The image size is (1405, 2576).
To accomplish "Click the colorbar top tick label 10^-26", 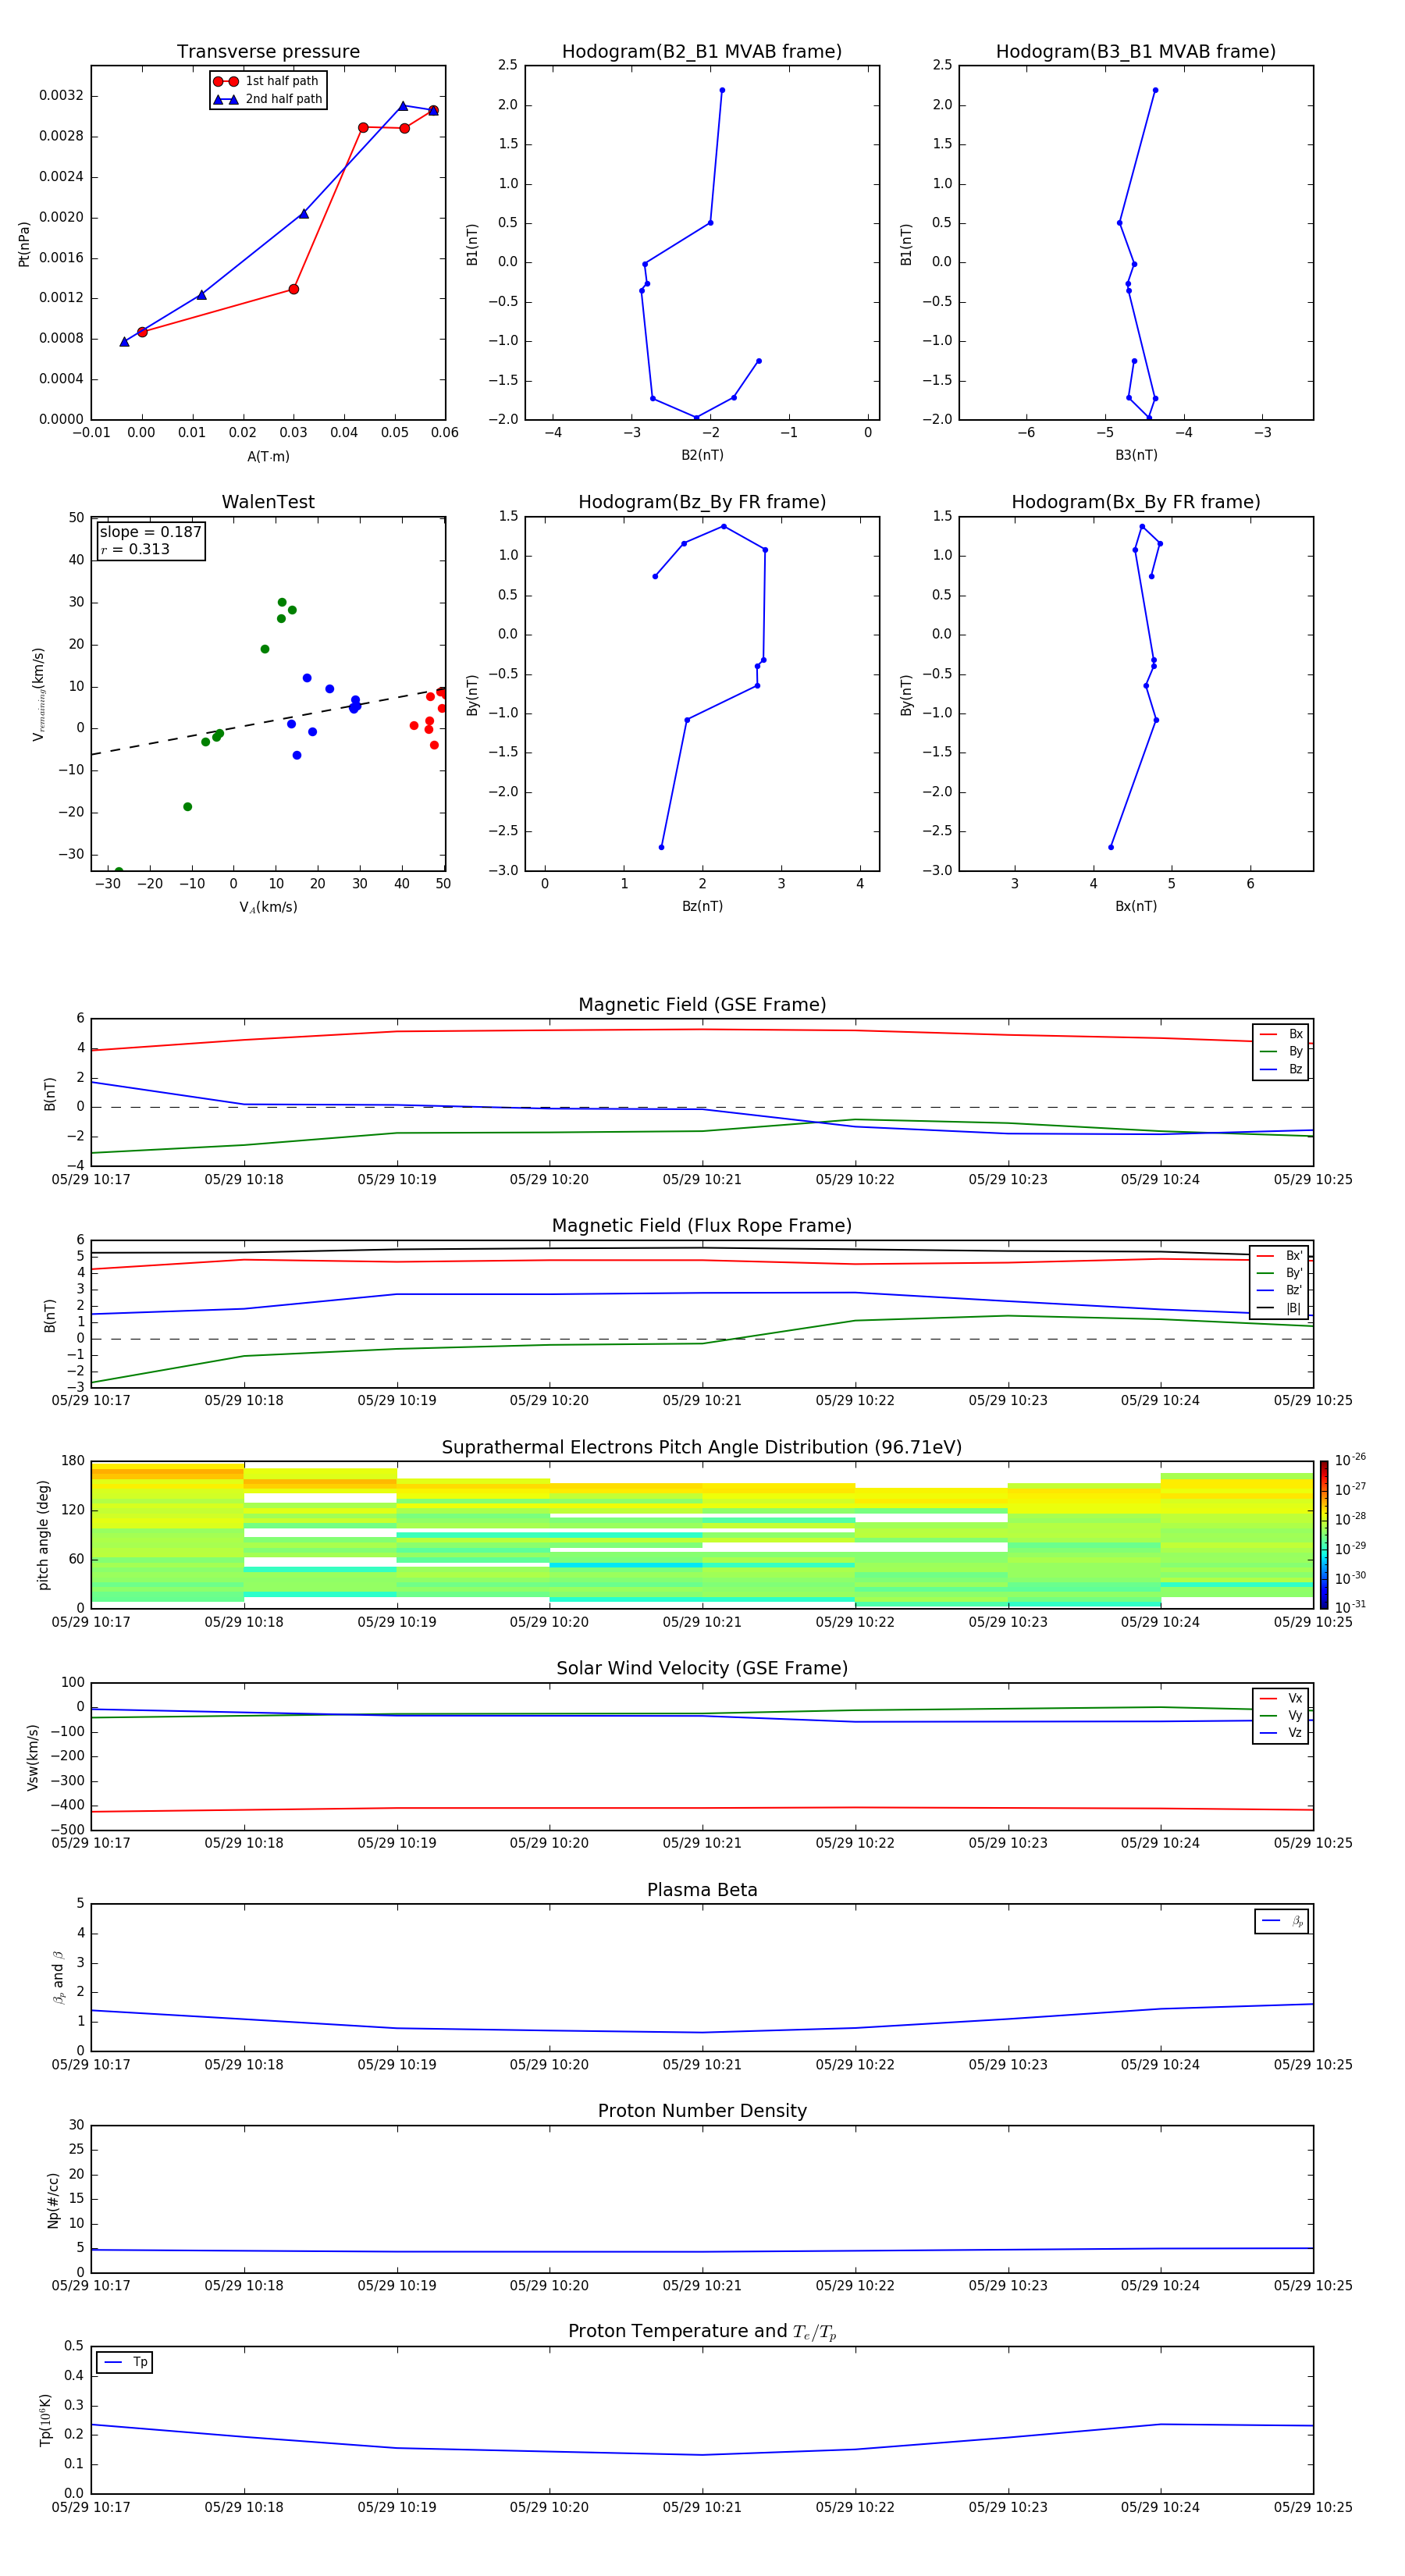I will [x=1350, y=1460].
